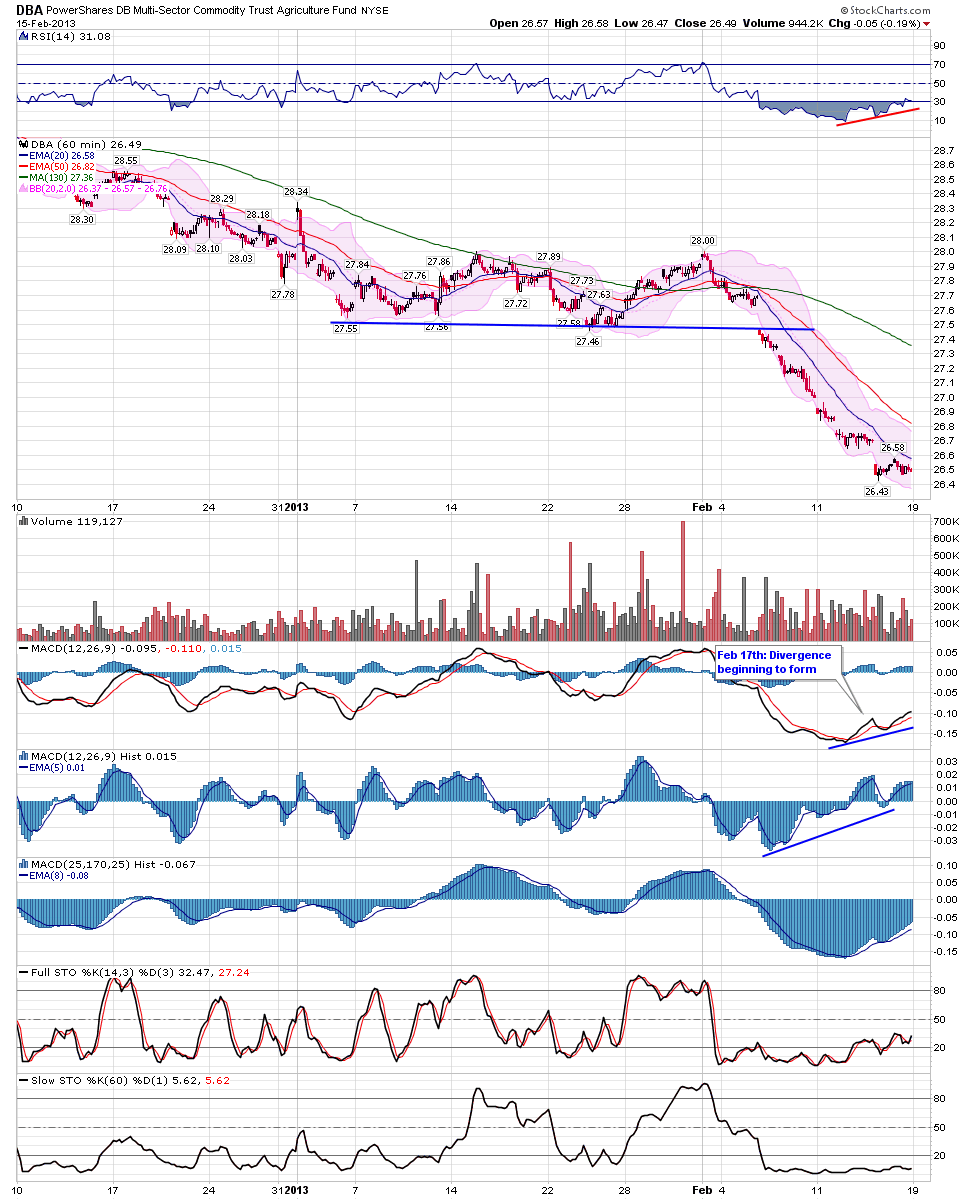Click the date 15-Feb-2013
This screenshot has height=1200, width=975.
click(47, 23)
